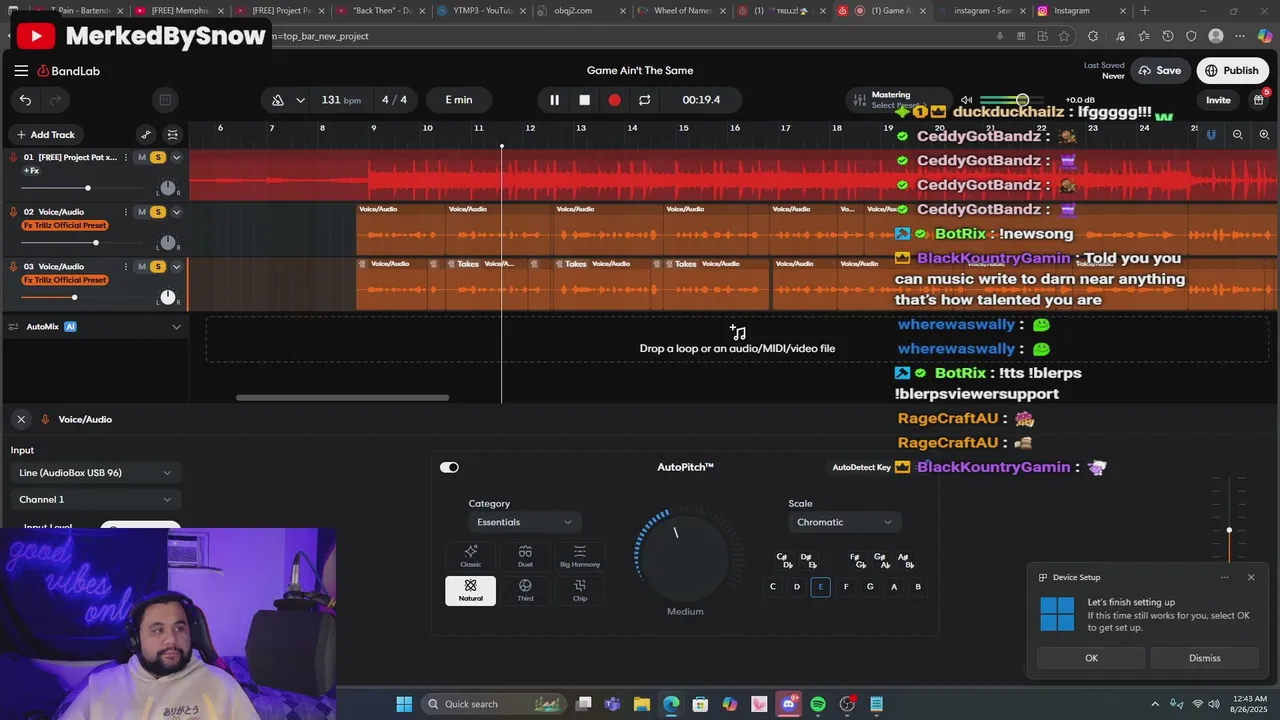Image resolution: width=1280 pixels, height=720 pixels.
Task: Open the metronome options dropdown arrow
Action: coord(300,100)
